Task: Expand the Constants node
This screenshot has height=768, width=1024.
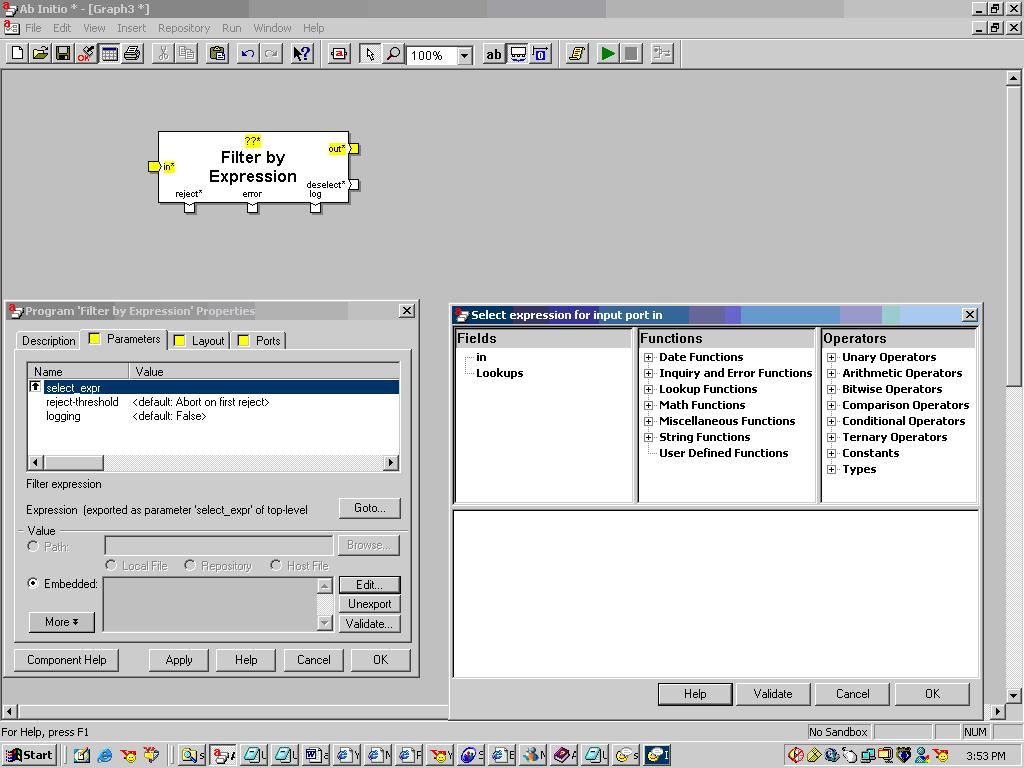Action: click(831, 453)
